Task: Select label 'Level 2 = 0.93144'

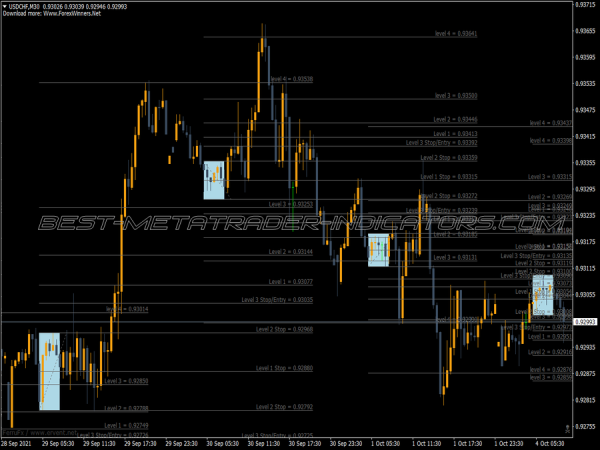Action: point(290,252)
